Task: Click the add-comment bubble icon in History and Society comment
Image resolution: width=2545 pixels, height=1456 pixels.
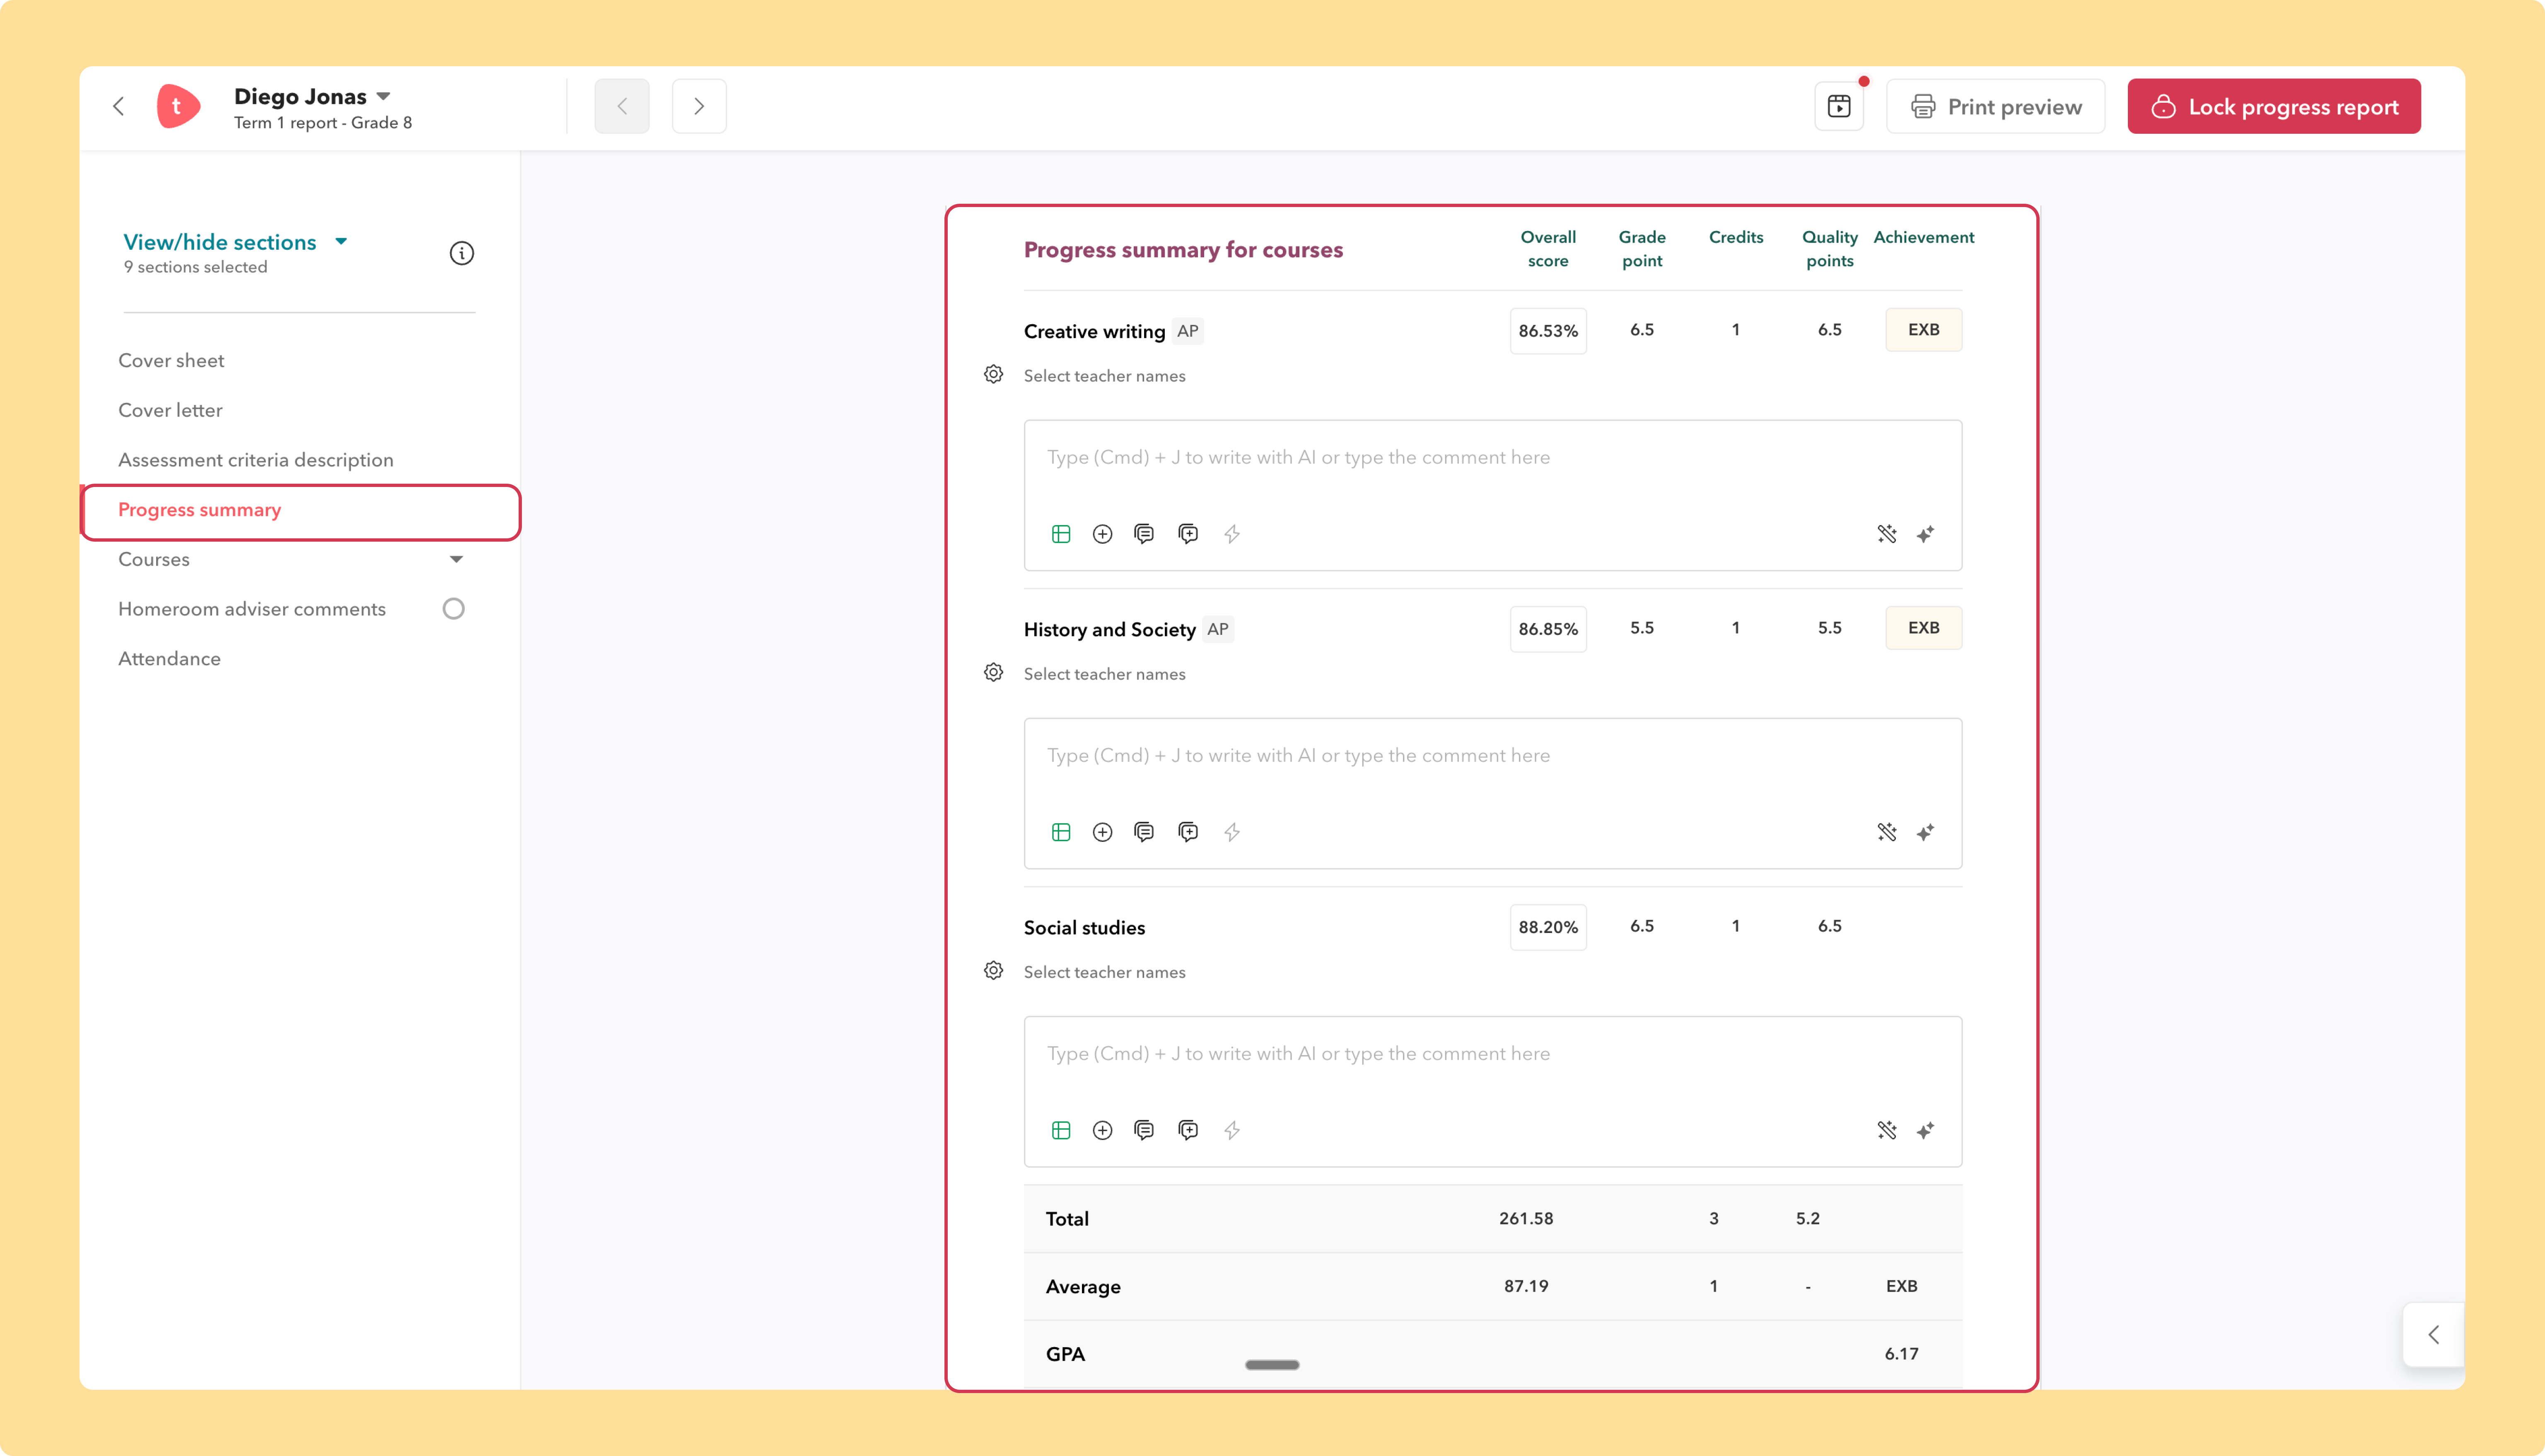Action: pyautogui.click(x=1188, y=832)
